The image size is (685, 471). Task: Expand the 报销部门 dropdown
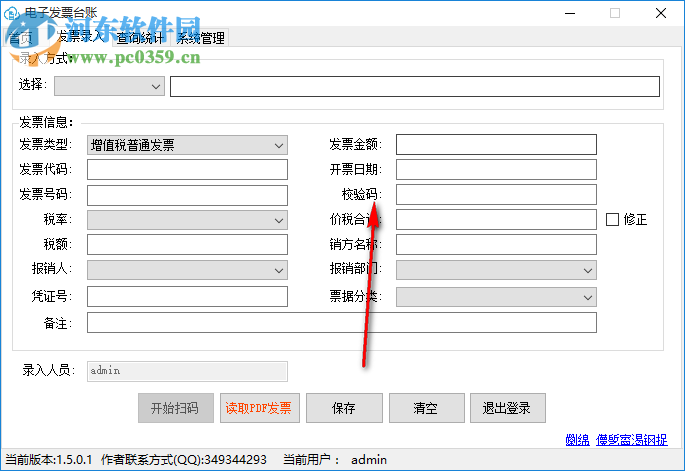496,270
